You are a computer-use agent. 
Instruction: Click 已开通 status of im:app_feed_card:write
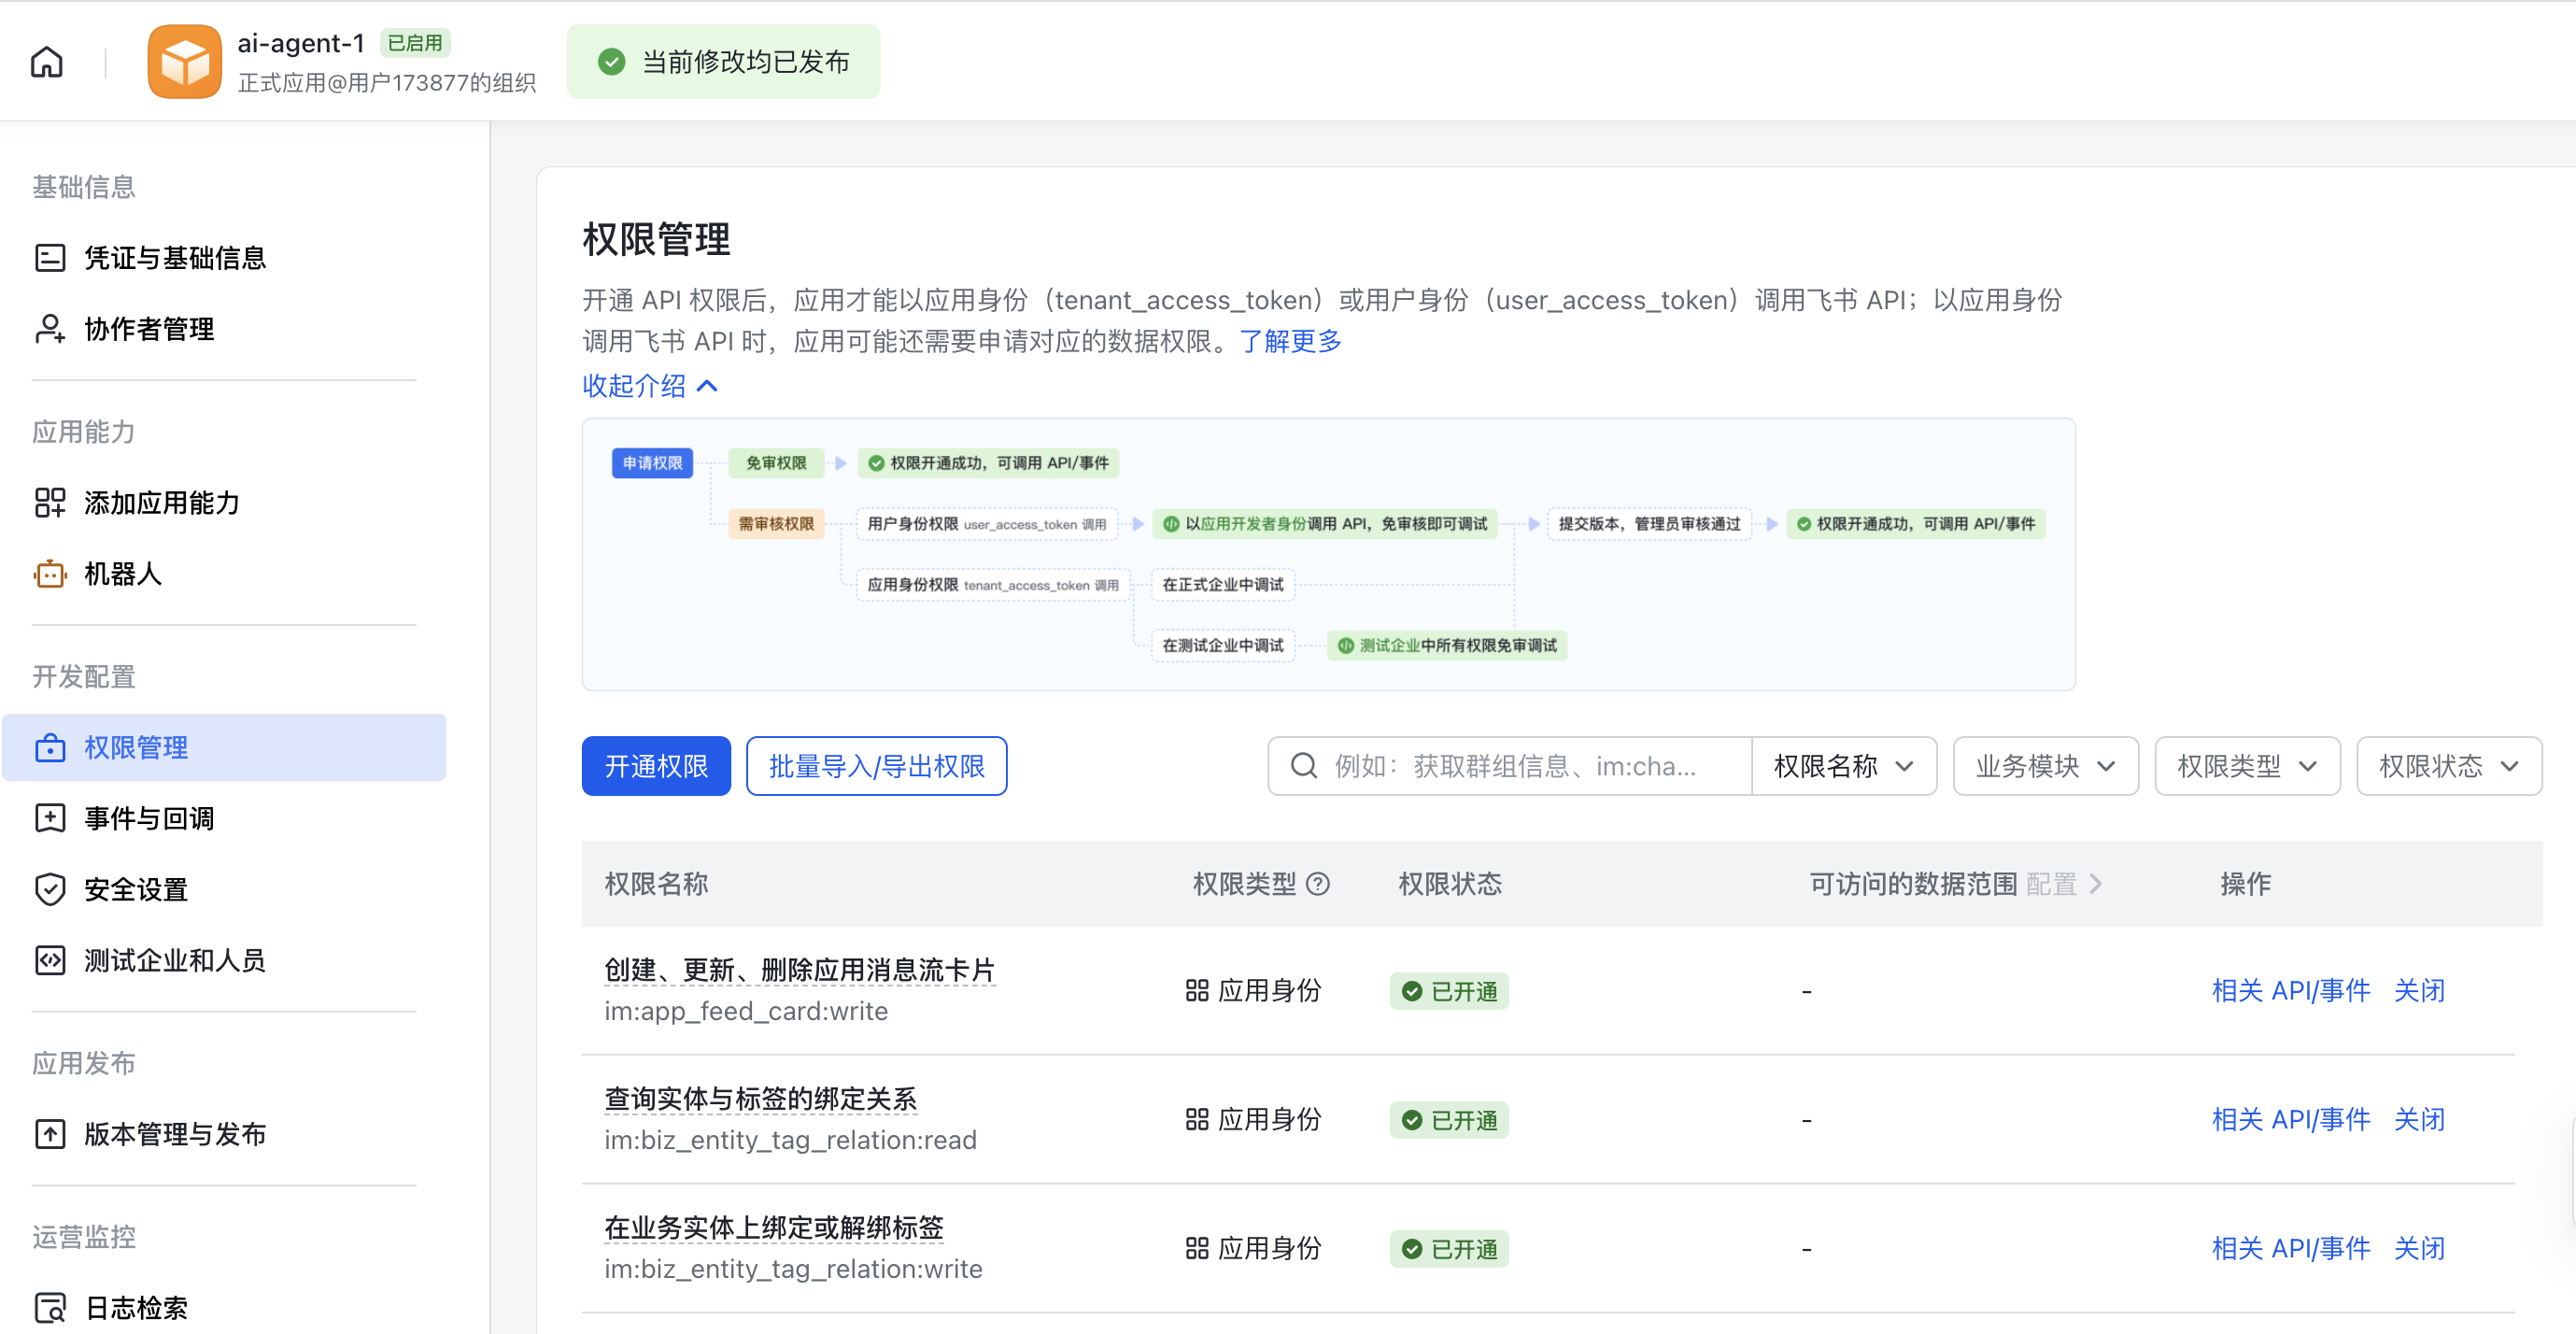(x=1449, y=991)
